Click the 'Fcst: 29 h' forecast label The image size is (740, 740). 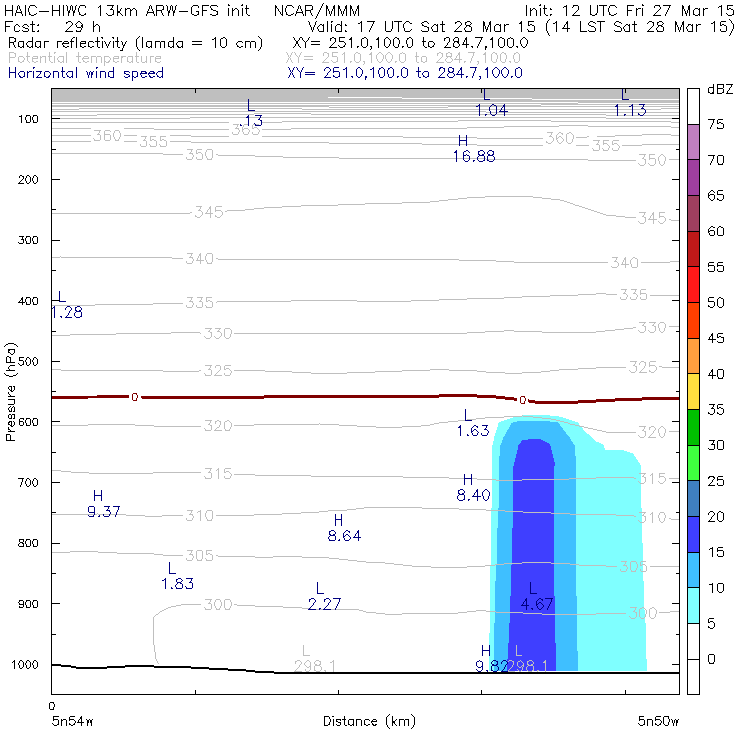pos(52,27)
